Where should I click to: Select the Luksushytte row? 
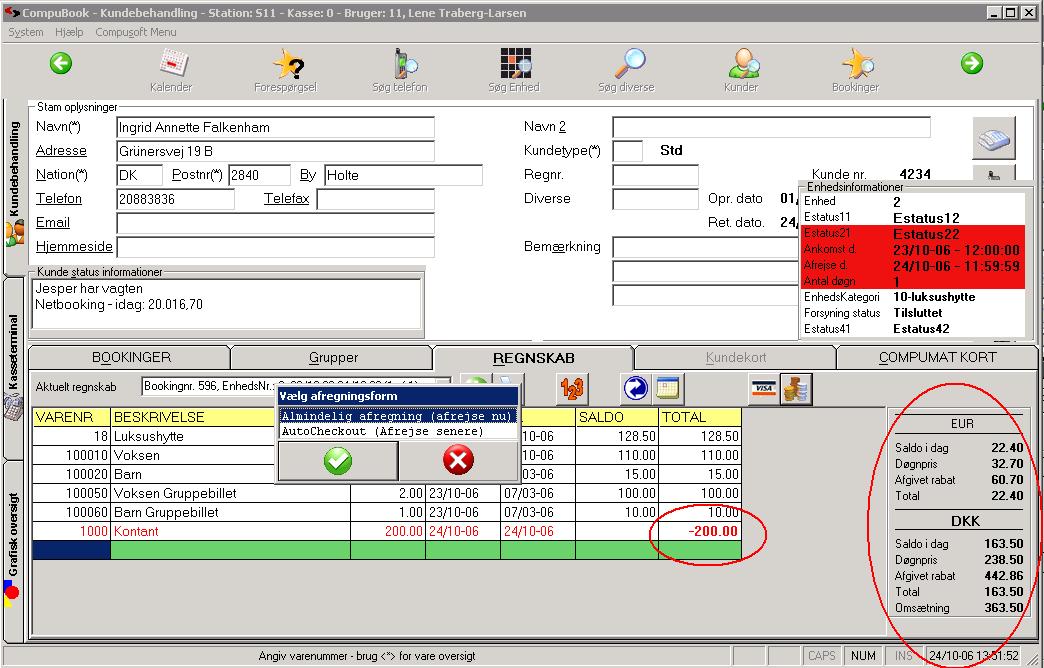[x=386, y=436]
